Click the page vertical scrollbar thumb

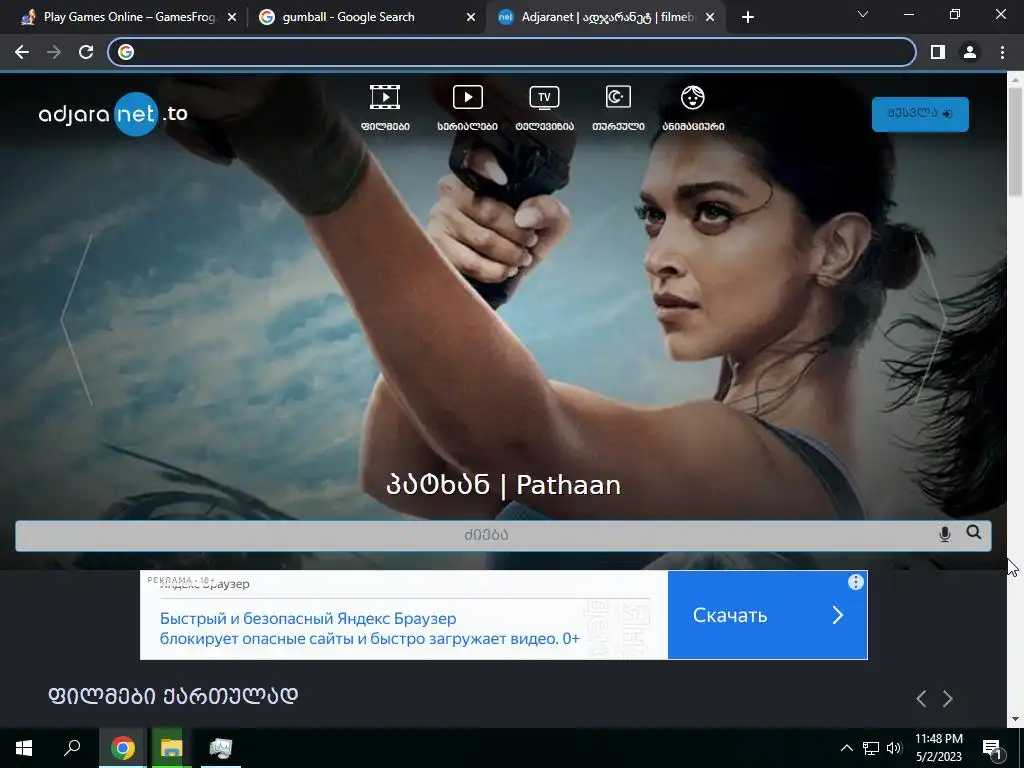tap(1015, 140)
